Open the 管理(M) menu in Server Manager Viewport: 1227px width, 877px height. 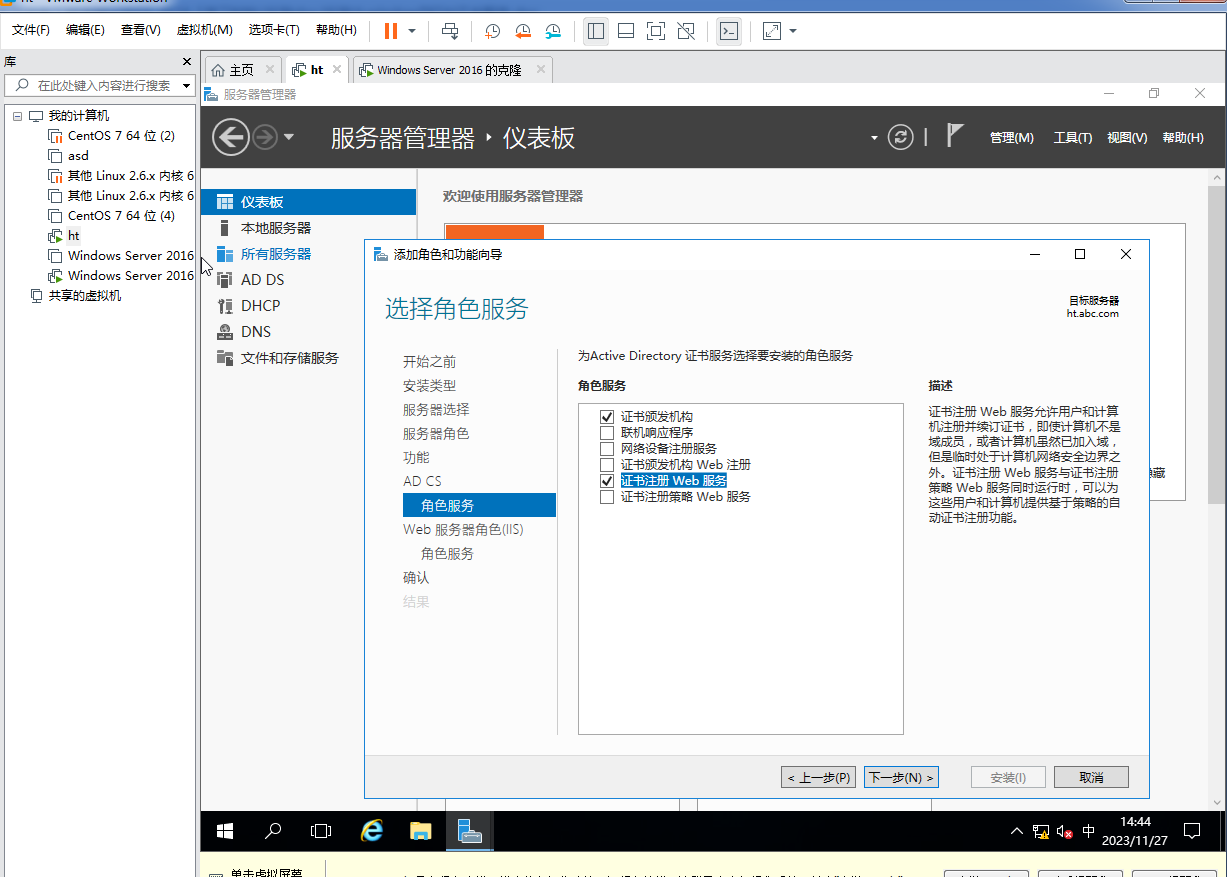(1011, 138)
